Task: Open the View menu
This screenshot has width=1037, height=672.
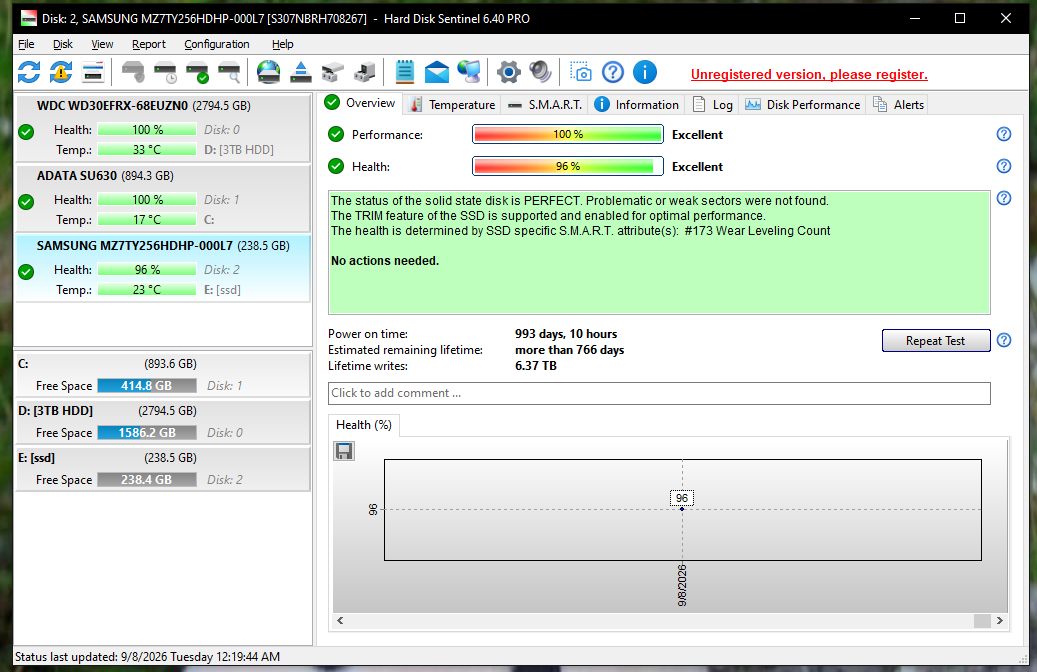Action: [102, 44]
